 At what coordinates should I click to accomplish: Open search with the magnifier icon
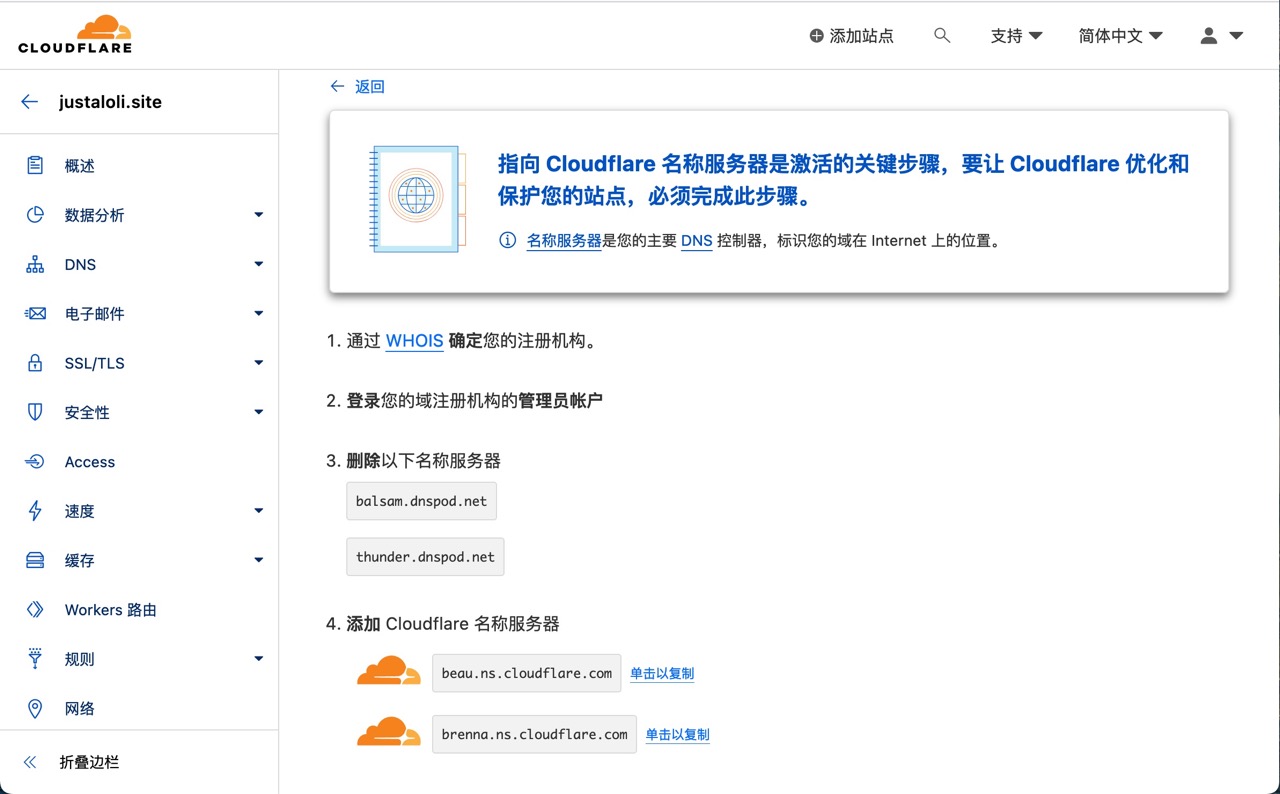click(x=942, y=35)
